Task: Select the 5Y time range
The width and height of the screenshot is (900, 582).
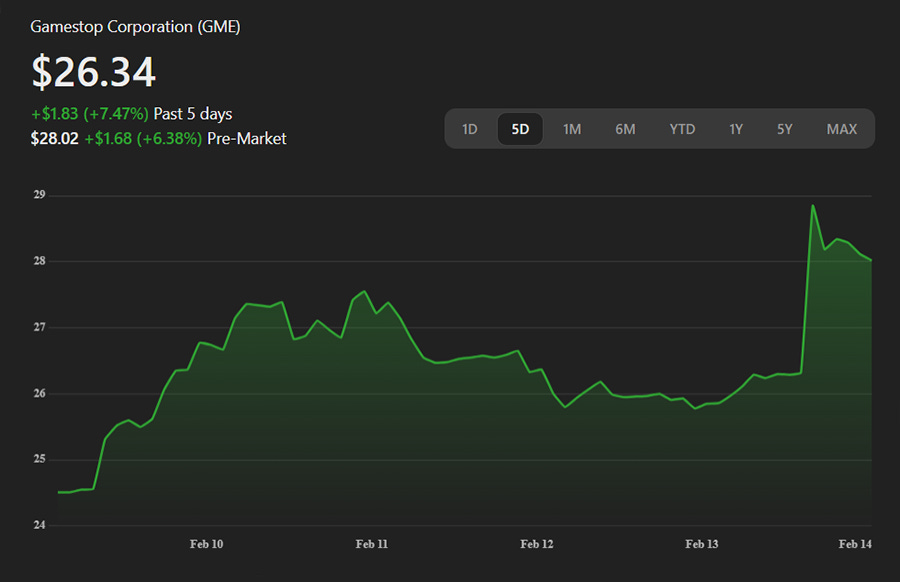Action: (785, 129)
